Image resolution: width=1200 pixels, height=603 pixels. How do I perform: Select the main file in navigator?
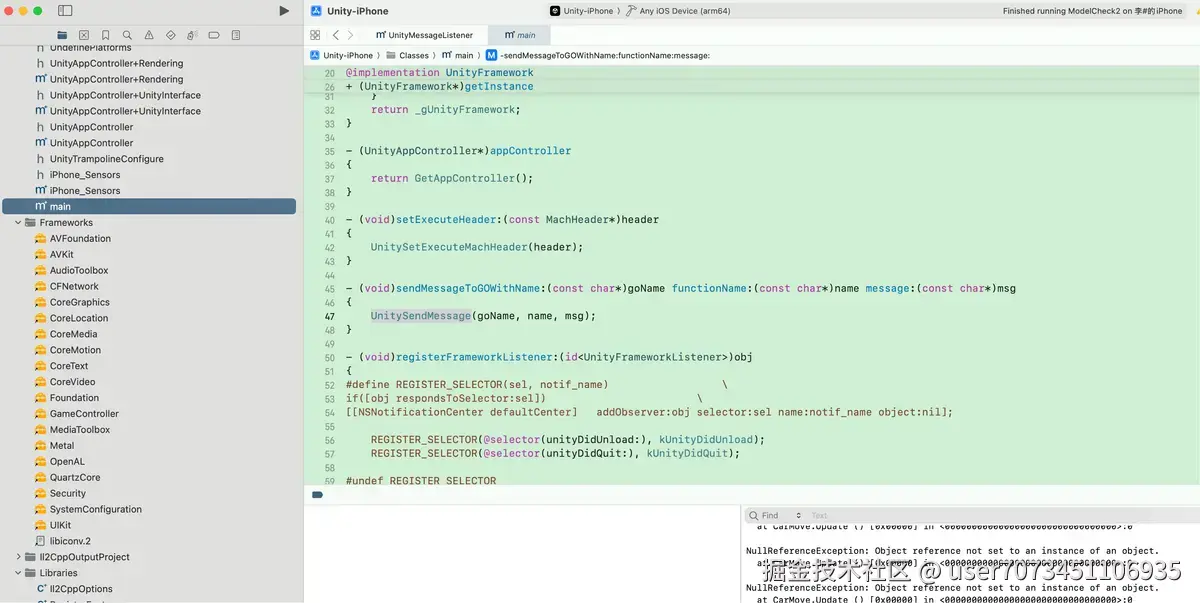click(149, 207)
